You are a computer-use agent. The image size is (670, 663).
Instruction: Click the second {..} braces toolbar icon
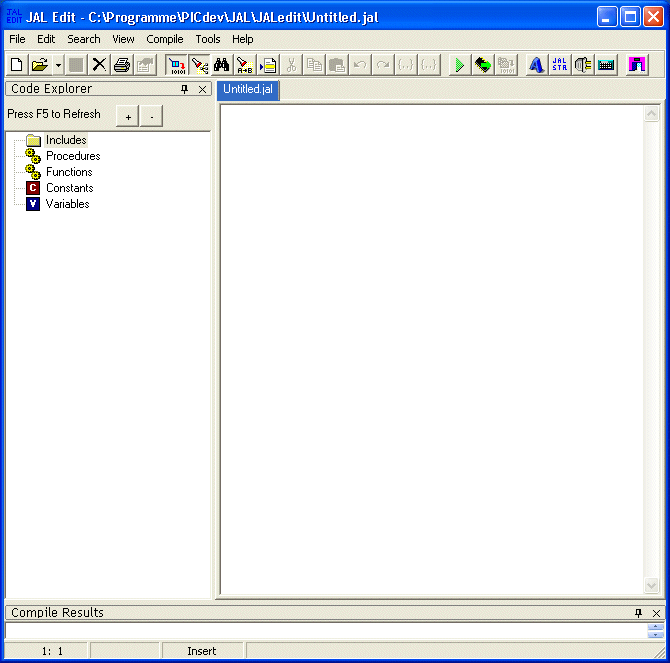(x=429, y=65)
